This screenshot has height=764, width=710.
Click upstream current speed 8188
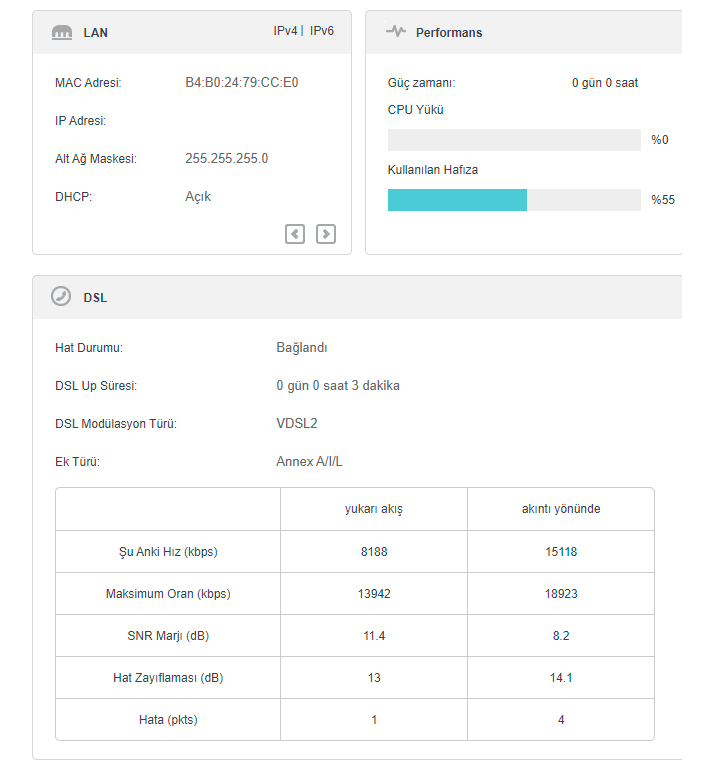click(x=374, y=552)
